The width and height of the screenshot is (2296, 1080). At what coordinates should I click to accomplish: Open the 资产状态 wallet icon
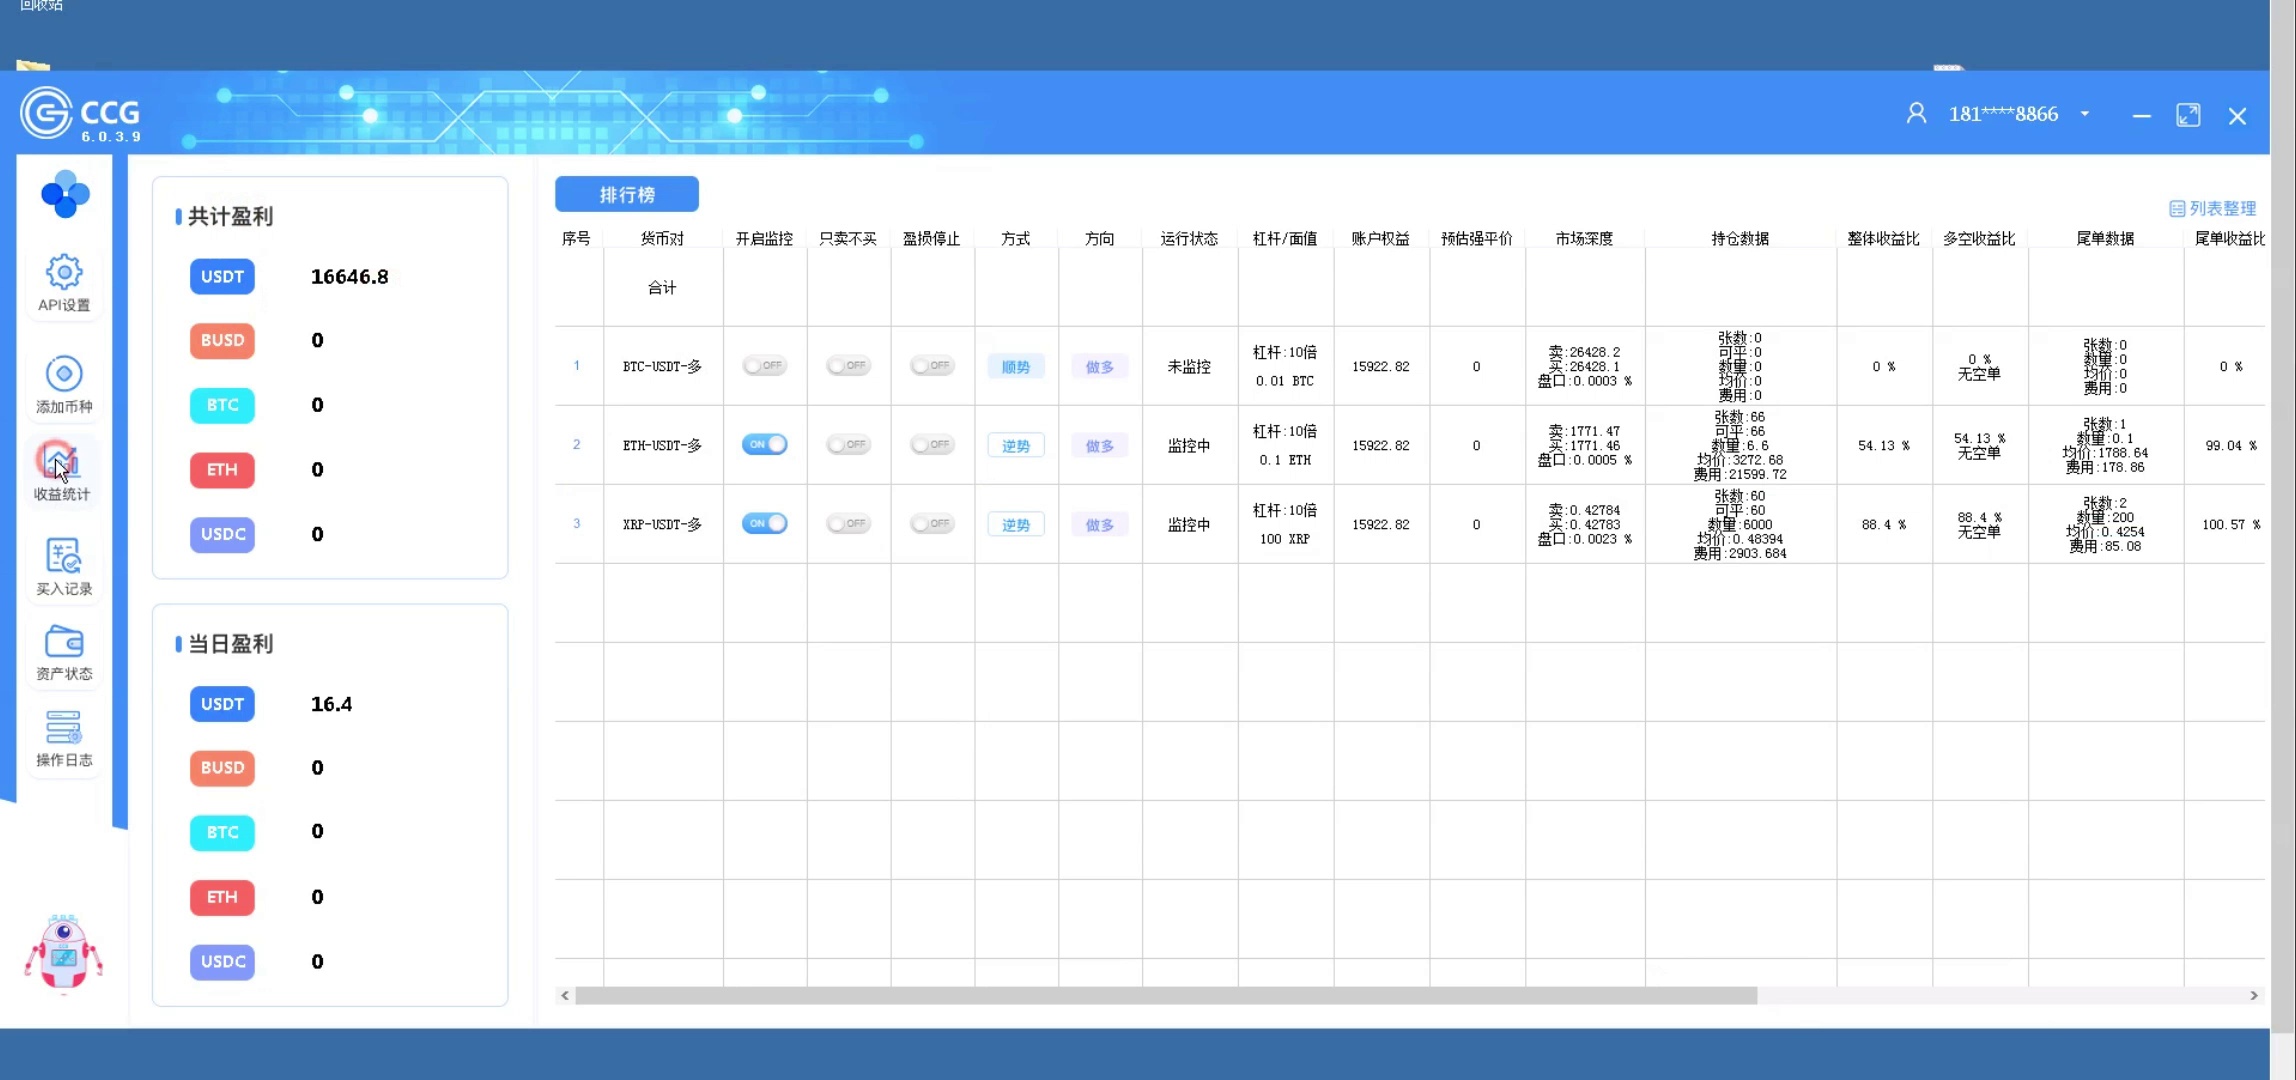pos(64,642)
